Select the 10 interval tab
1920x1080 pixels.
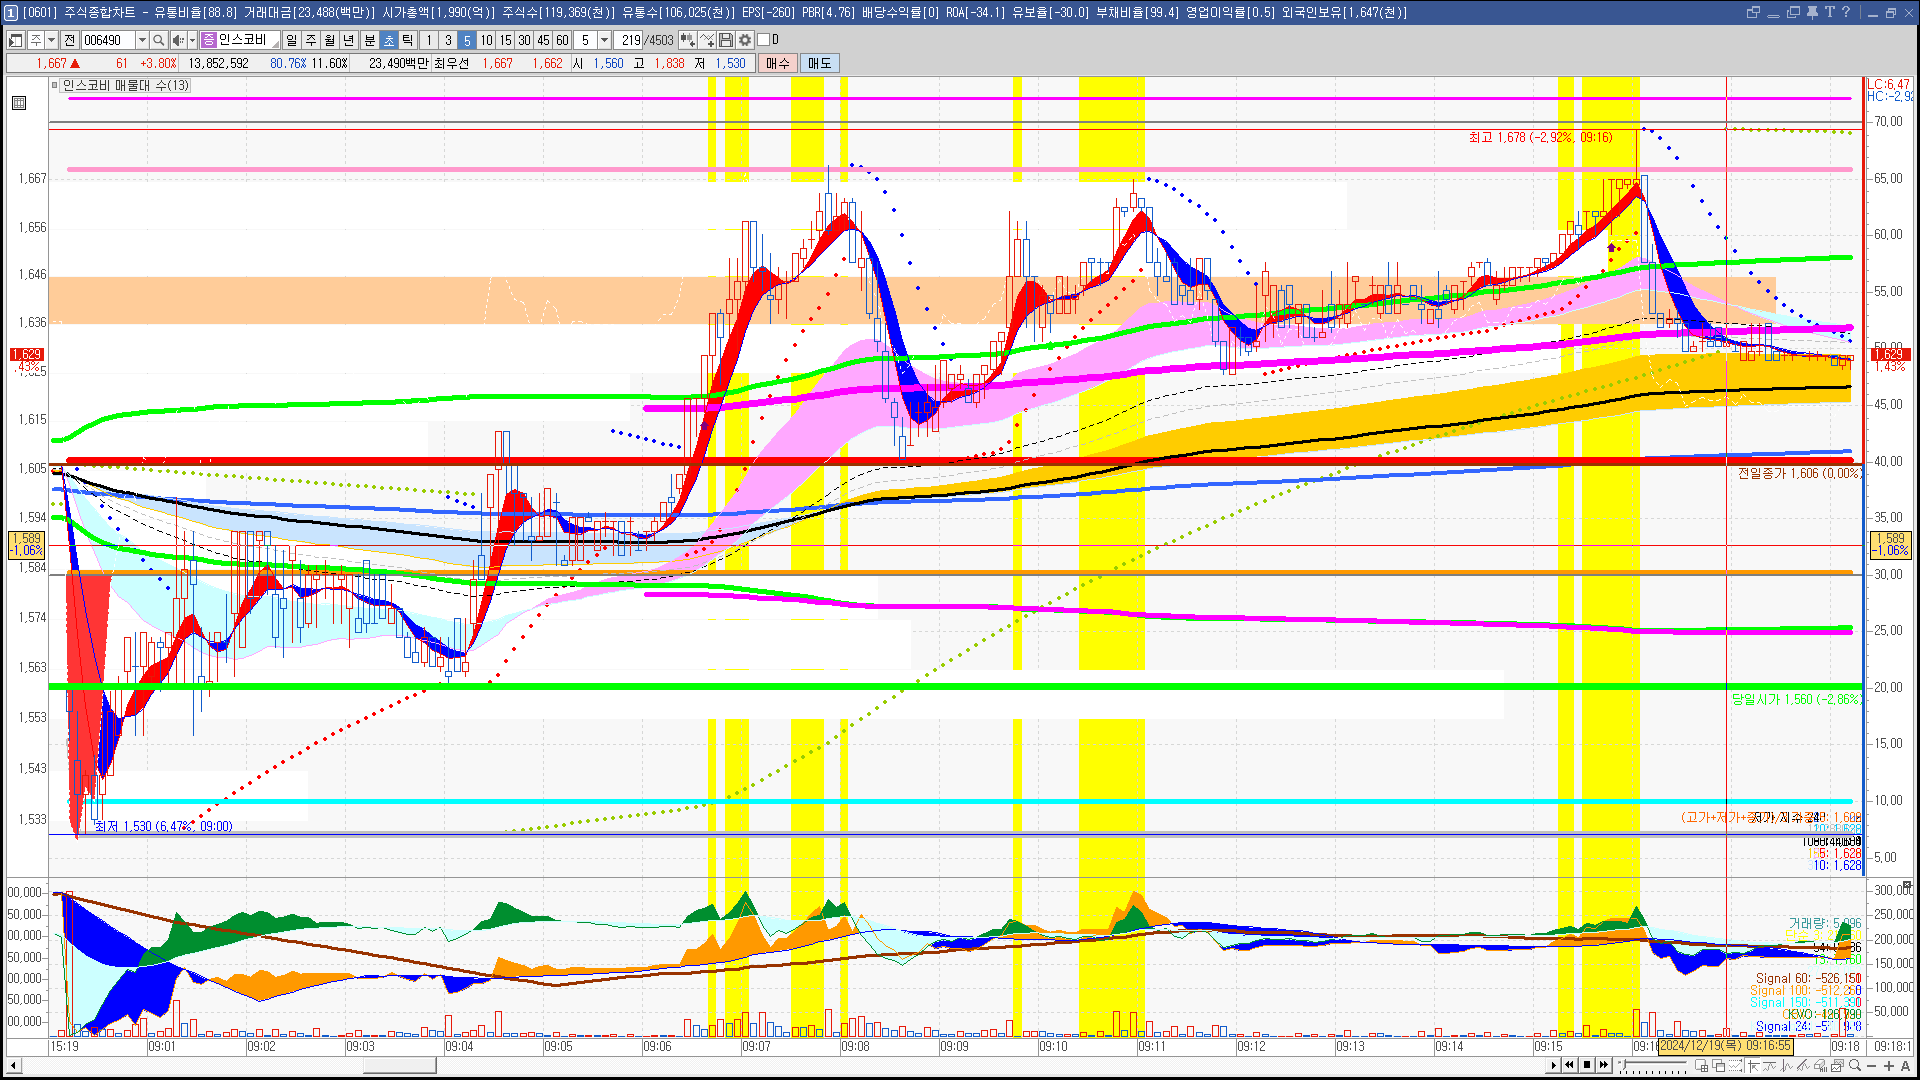point(486,40)
